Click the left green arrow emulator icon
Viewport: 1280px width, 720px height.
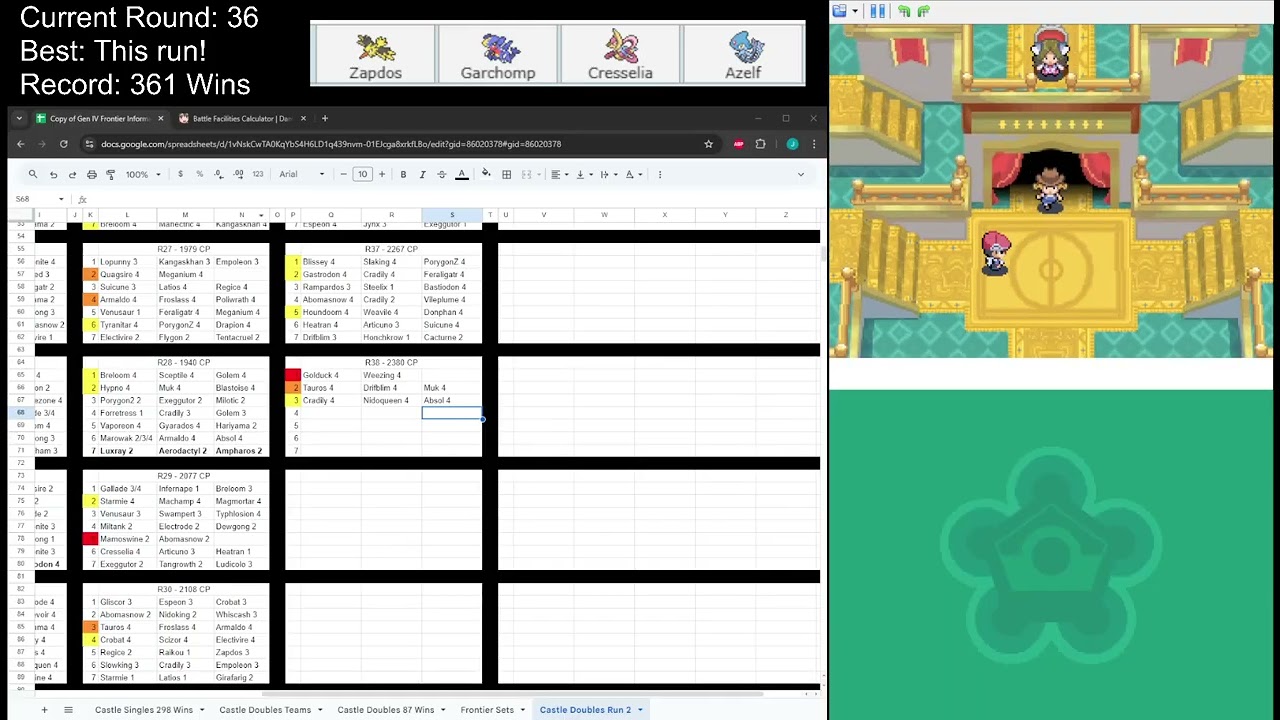pyautogui.click(x=904, y=11)
